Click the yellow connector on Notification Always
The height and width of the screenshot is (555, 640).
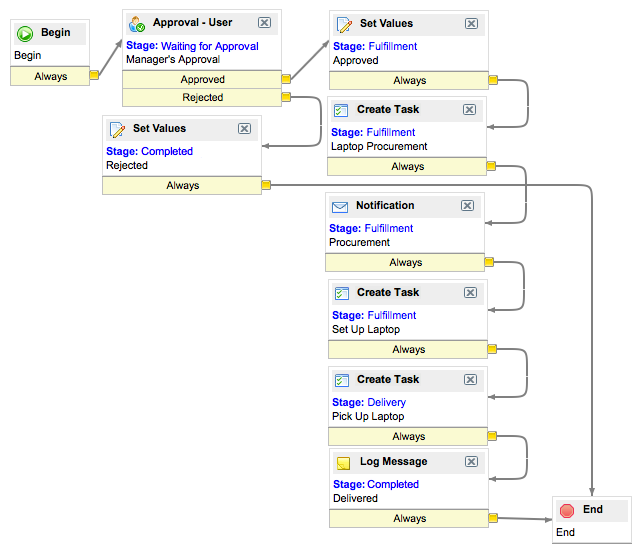coord(489,262)
